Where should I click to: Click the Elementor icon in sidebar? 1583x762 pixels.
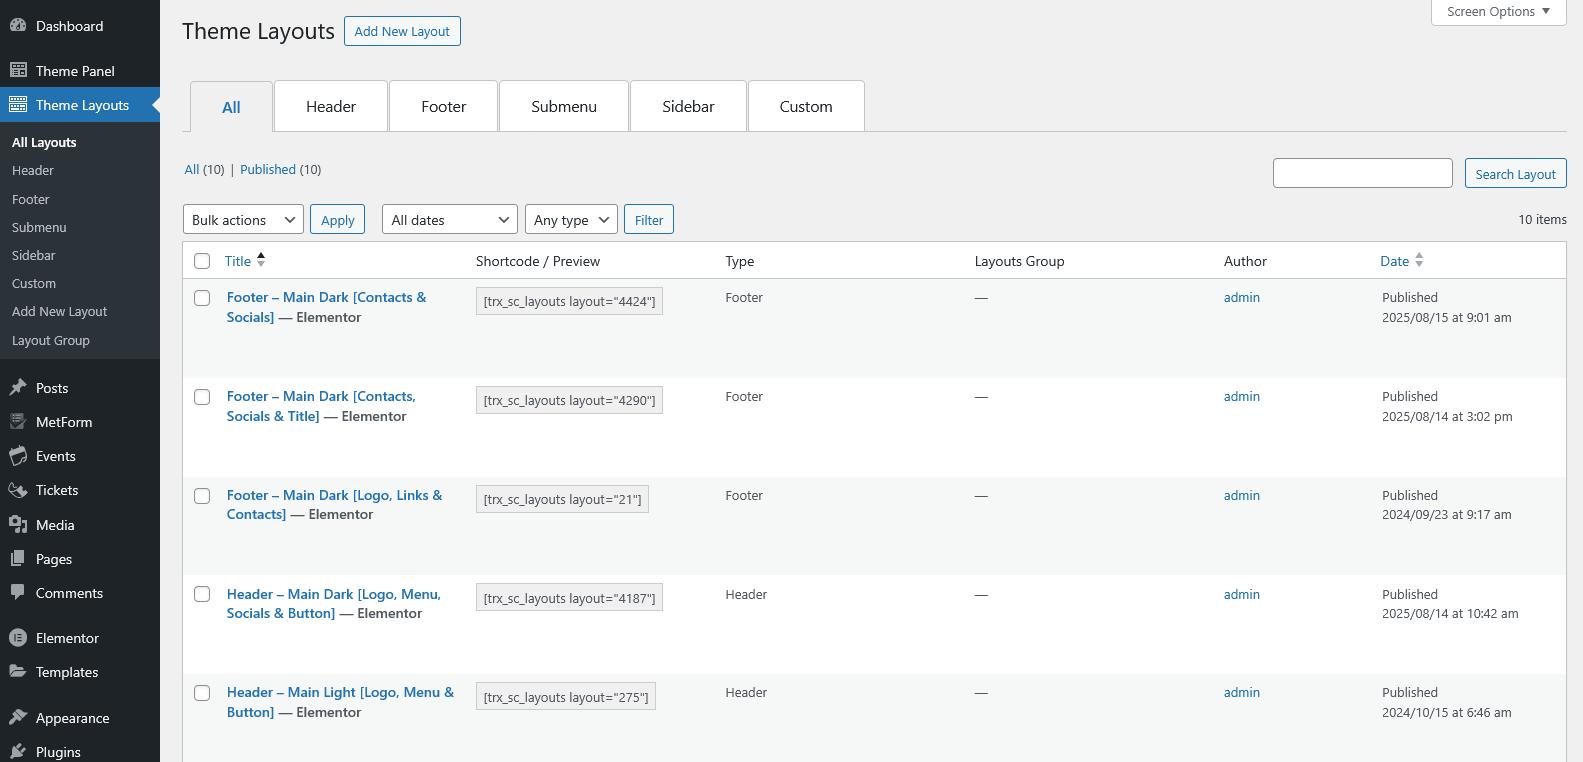click(x=18, y=638)
